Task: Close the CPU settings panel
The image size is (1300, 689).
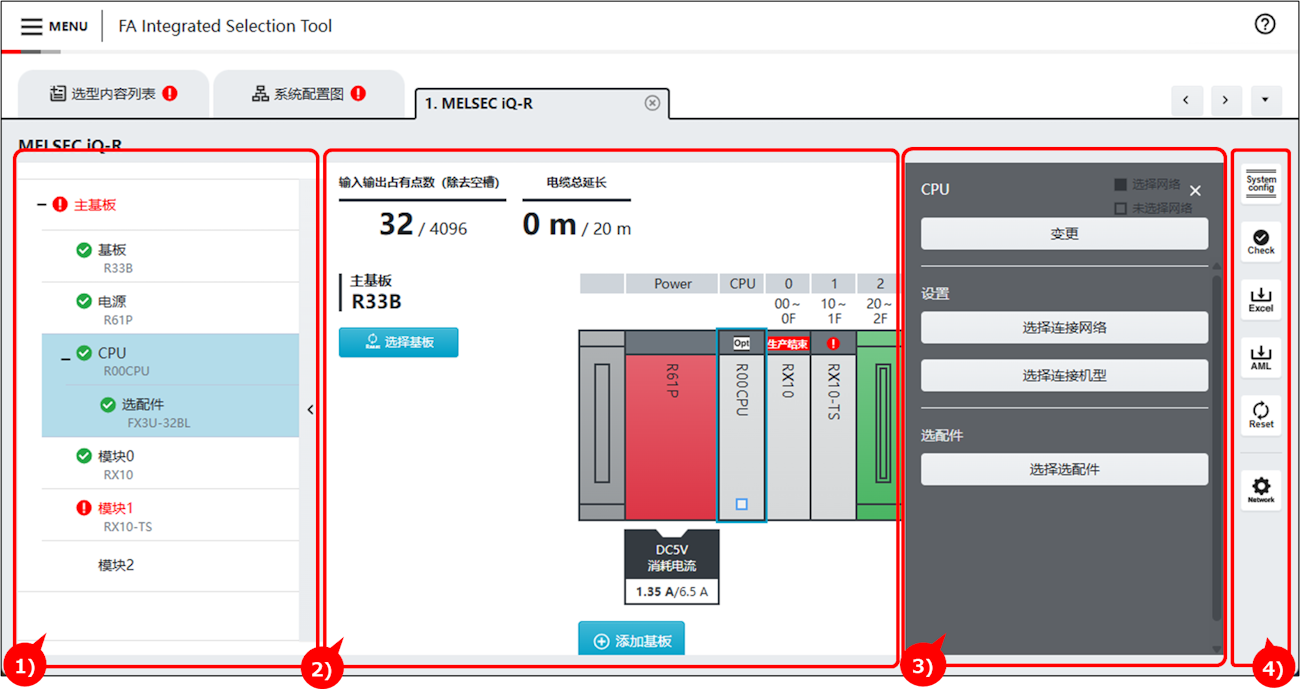Action: click(1195, 190)
